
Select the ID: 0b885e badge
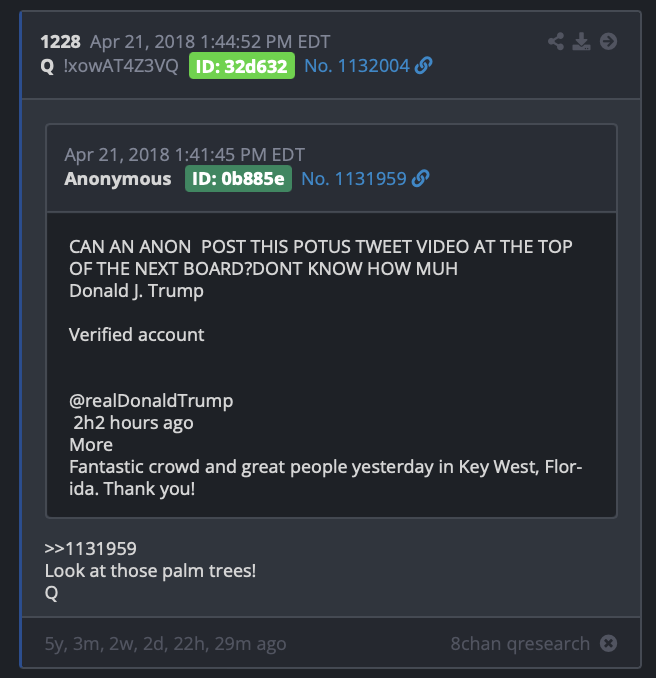pos(238,179)
